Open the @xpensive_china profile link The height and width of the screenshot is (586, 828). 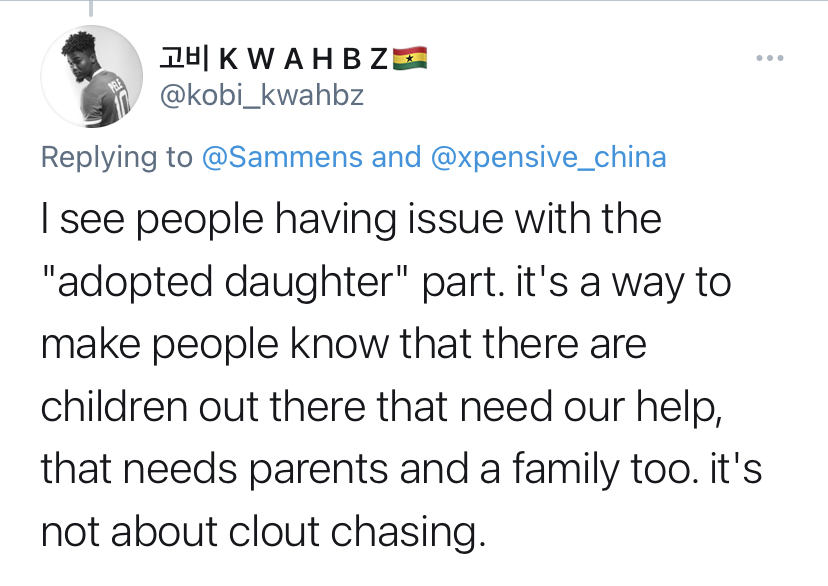(x=549, y=157)
